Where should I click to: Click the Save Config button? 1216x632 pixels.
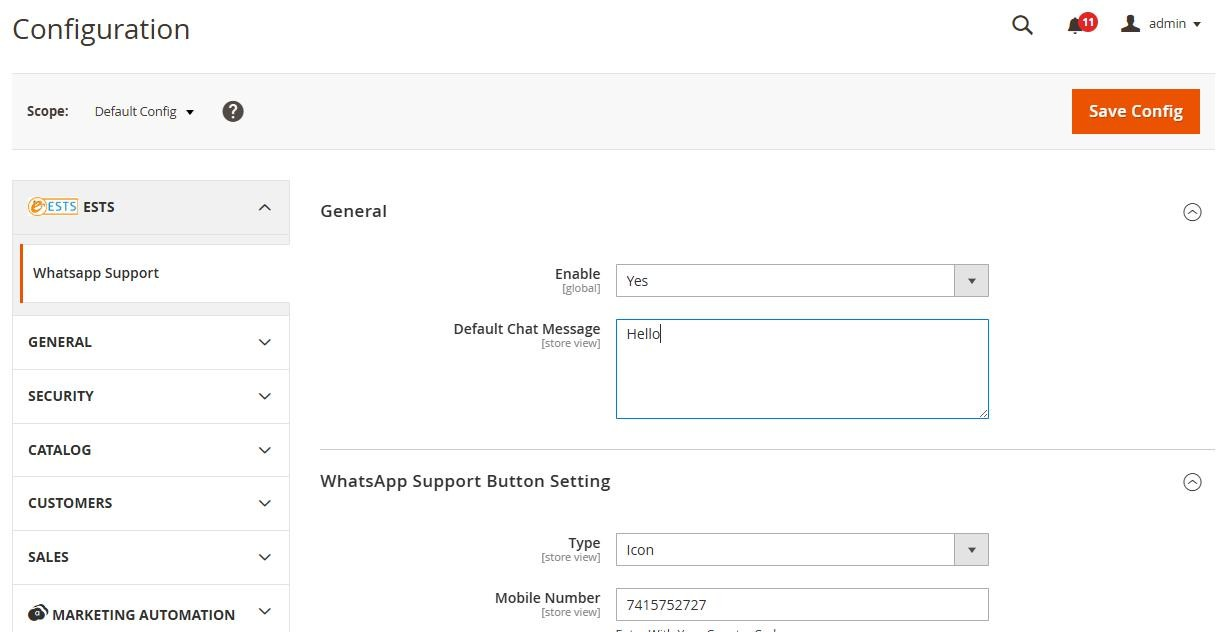[1136, 111]
